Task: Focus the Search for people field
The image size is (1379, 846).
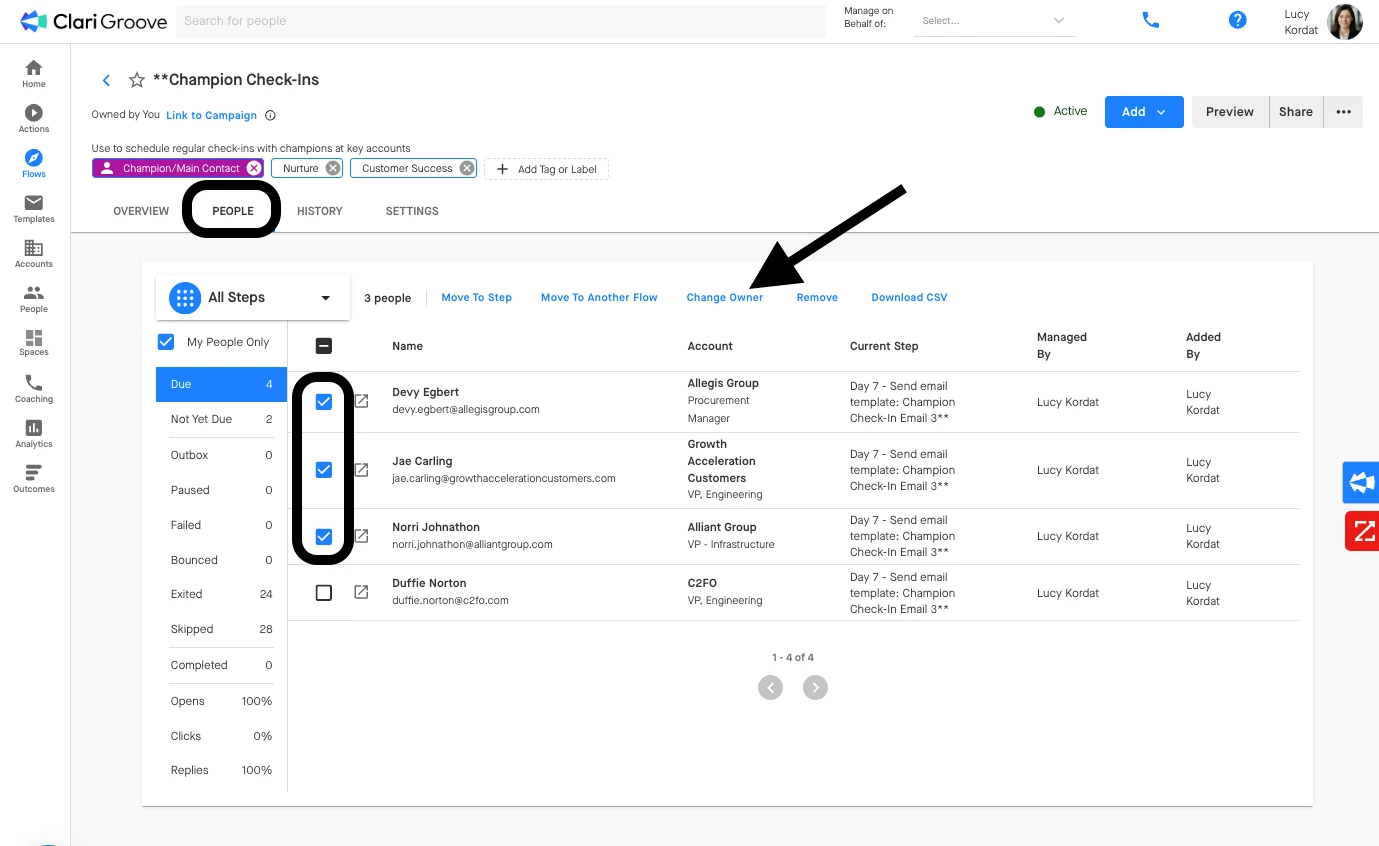Action: click(501, 21)
